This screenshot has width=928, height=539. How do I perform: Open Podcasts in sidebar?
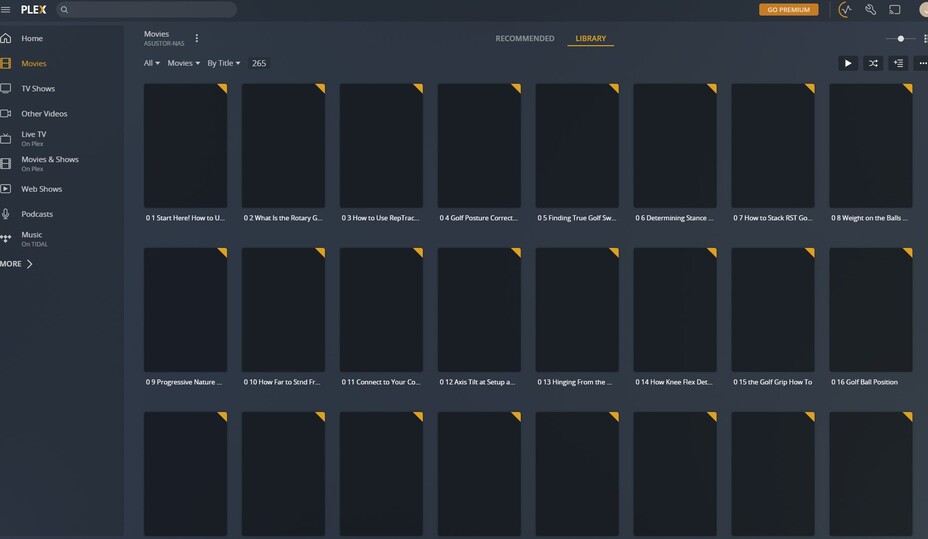coord(37,214)
